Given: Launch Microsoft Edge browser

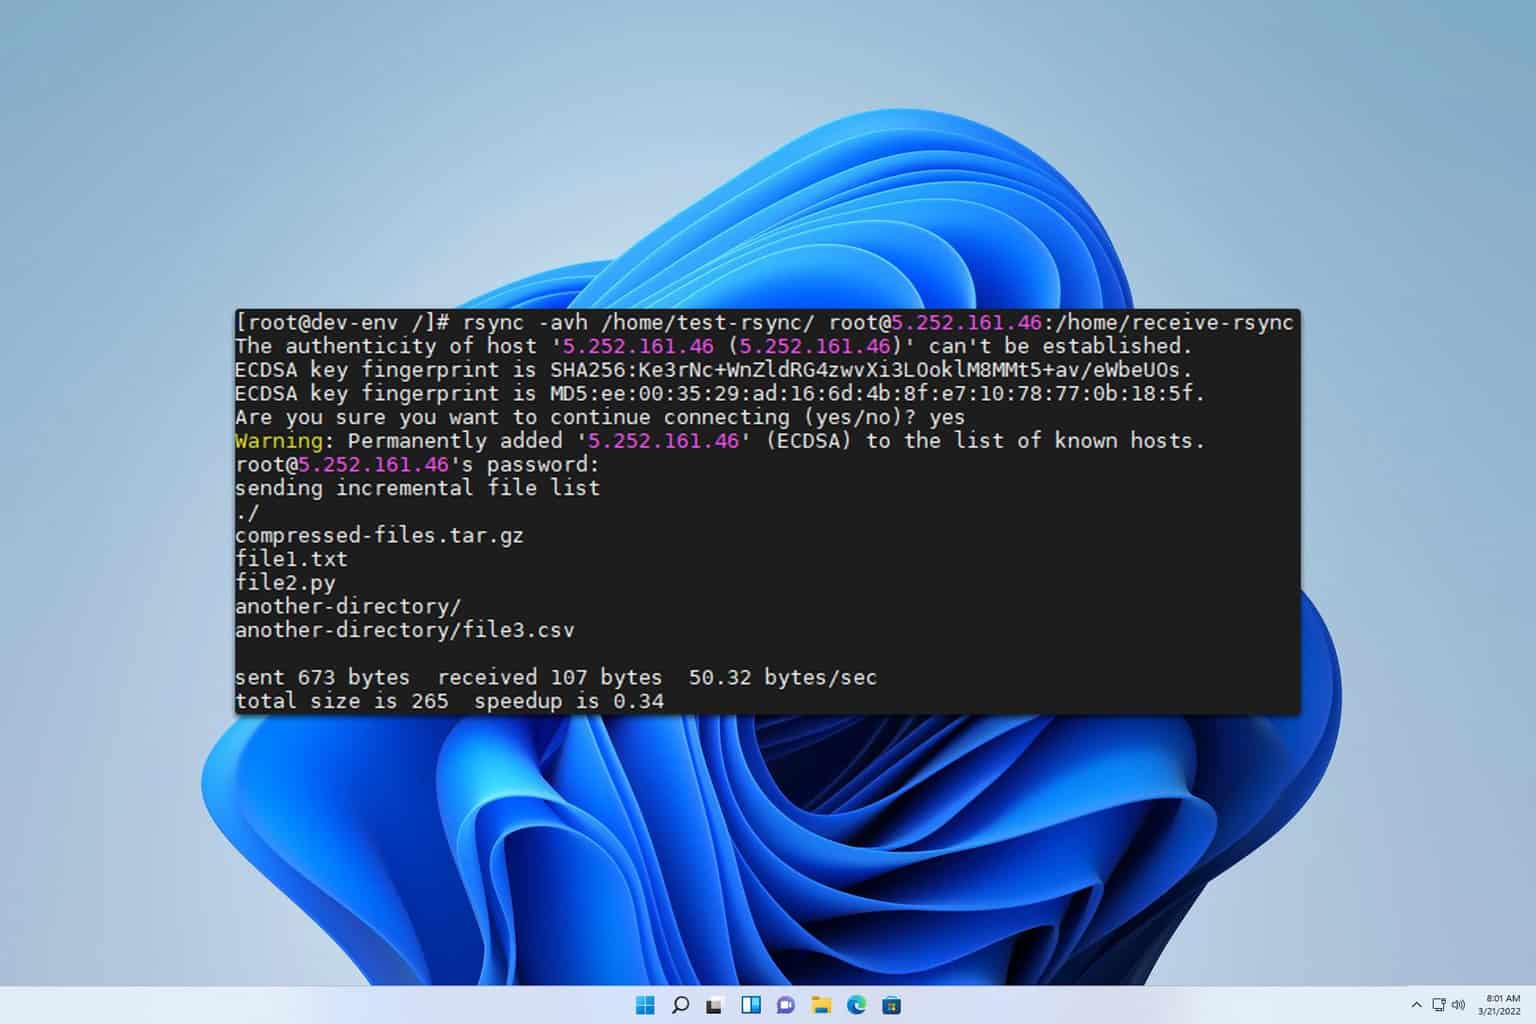Looking at the screenshot, I should [856, 1005].
